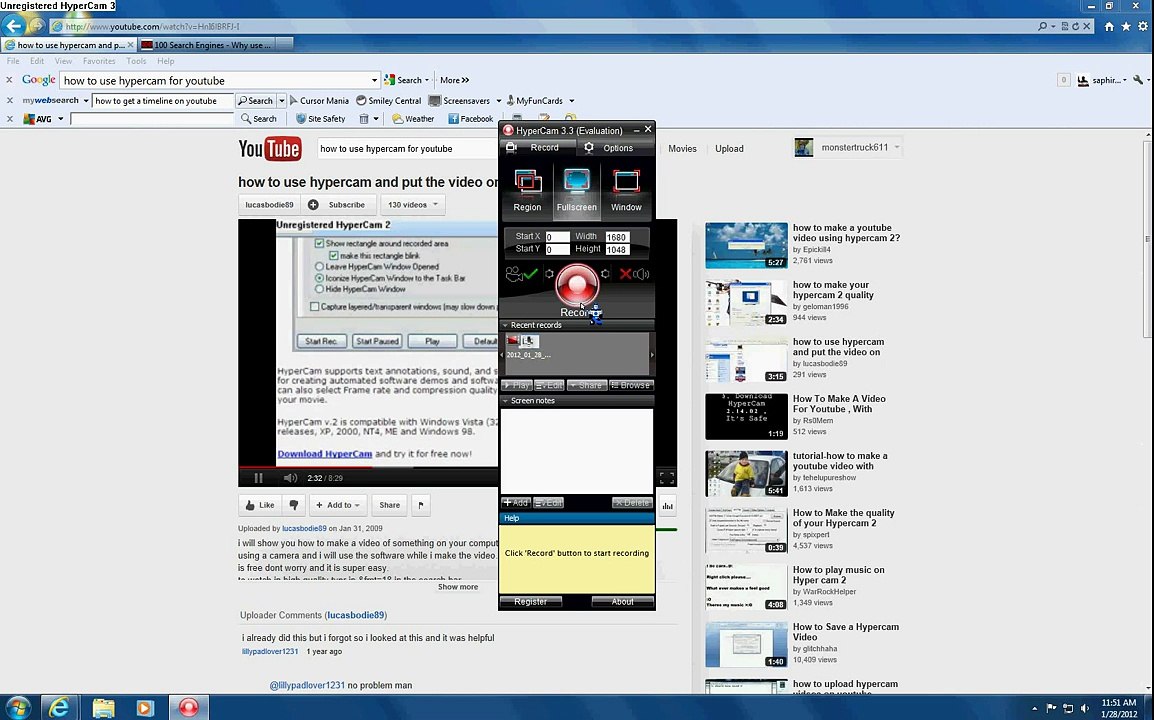
Task: Dislike the video with thumbs-down icon
Action: (x=294, y=505)
